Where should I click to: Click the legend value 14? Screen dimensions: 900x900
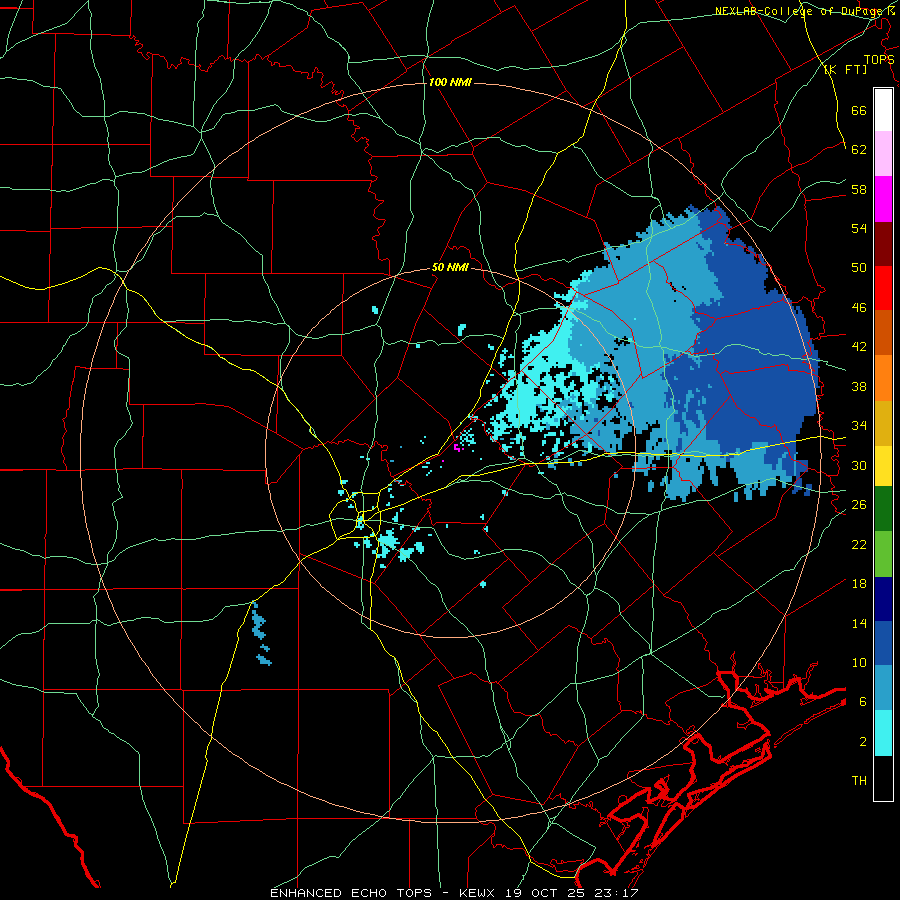pos(859,623)
